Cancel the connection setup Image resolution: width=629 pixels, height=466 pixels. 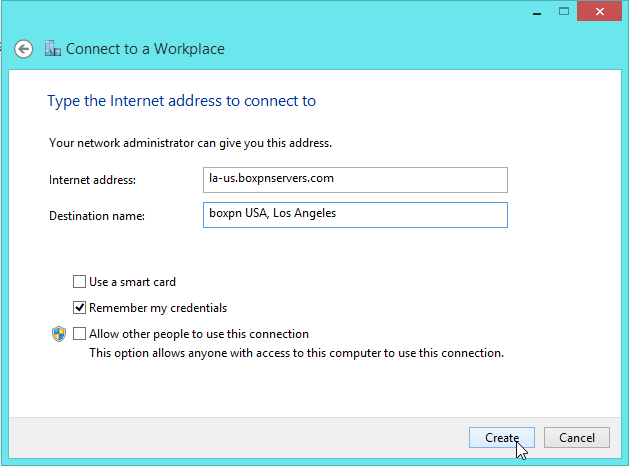coord(576,438)
